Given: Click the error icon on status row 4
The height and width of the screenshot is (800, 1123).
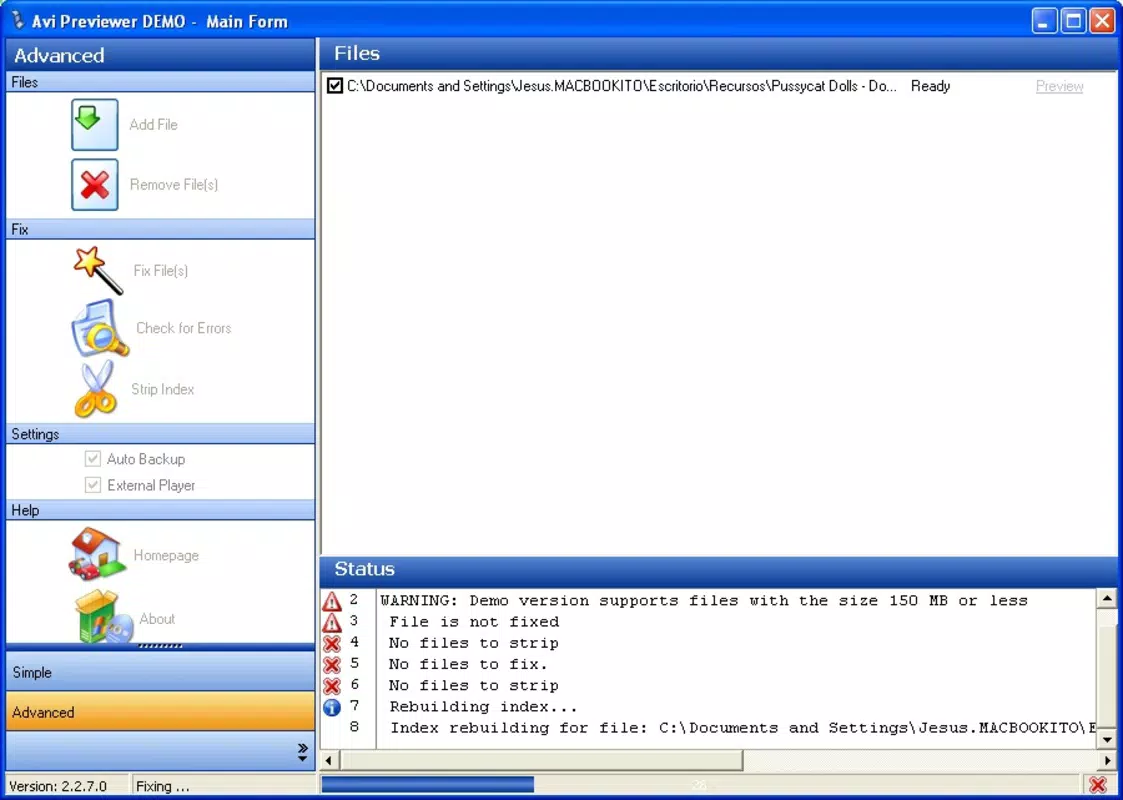Looking at the screenshot, I should click(332, 643).
